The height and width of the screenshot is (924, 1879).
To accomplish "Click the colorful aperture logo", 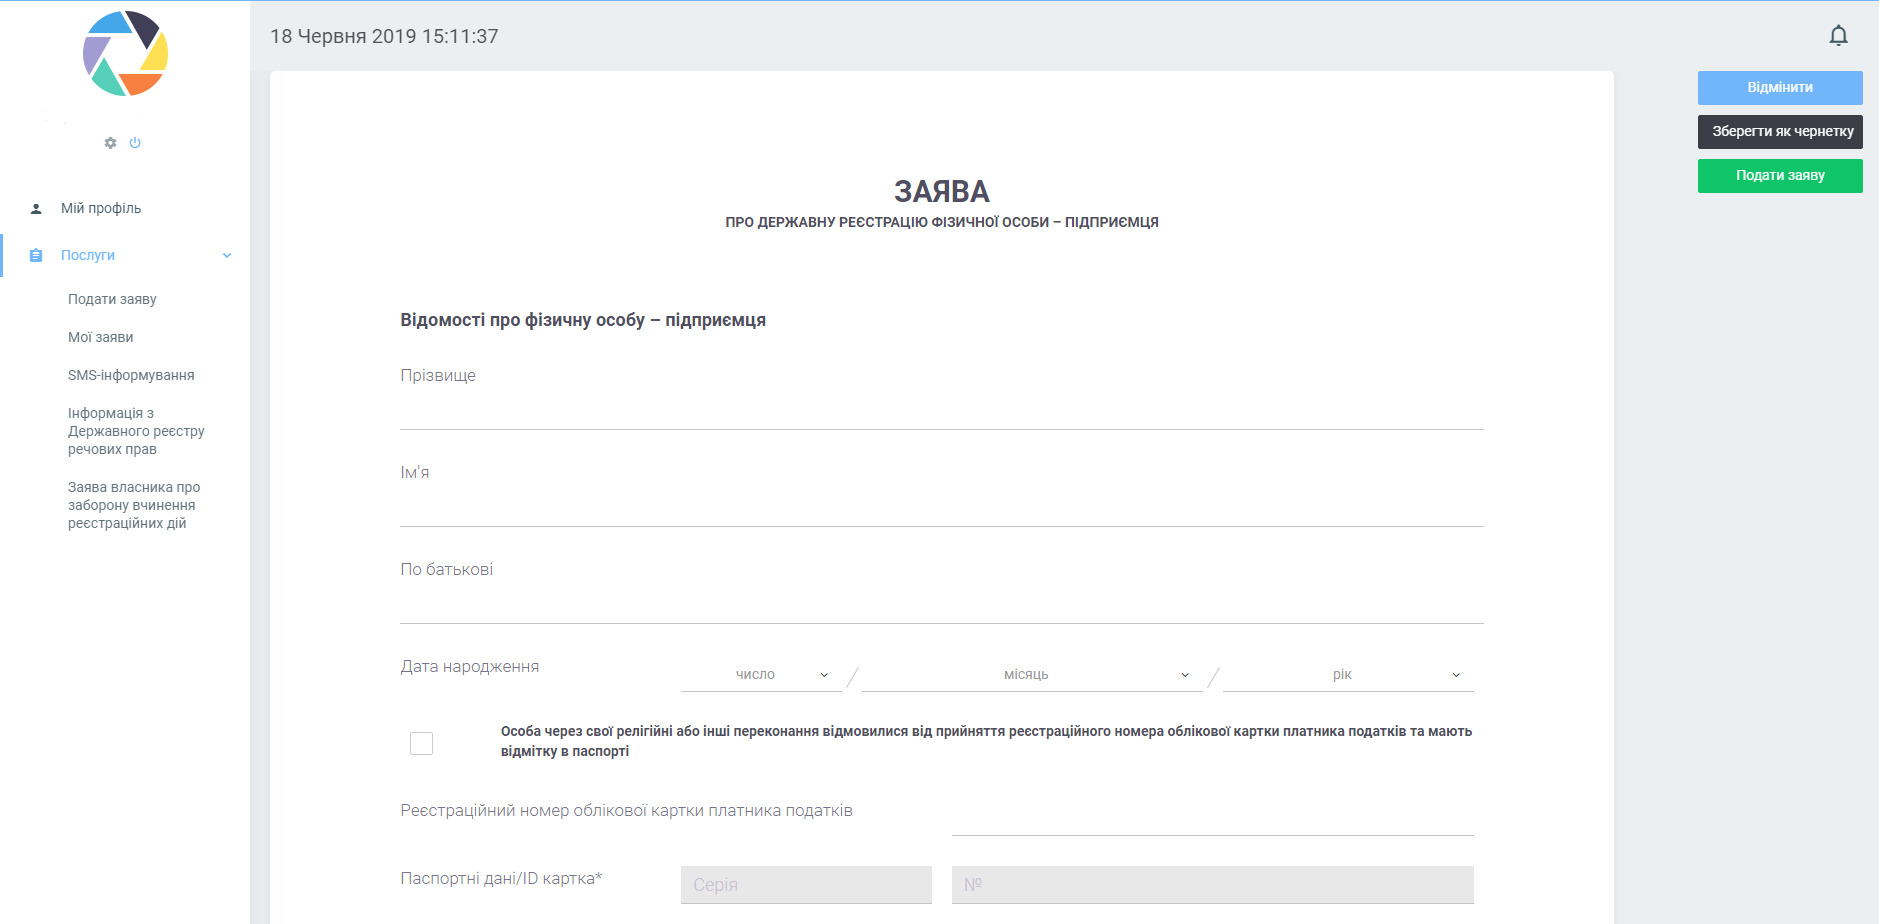I will click(125, 54).
